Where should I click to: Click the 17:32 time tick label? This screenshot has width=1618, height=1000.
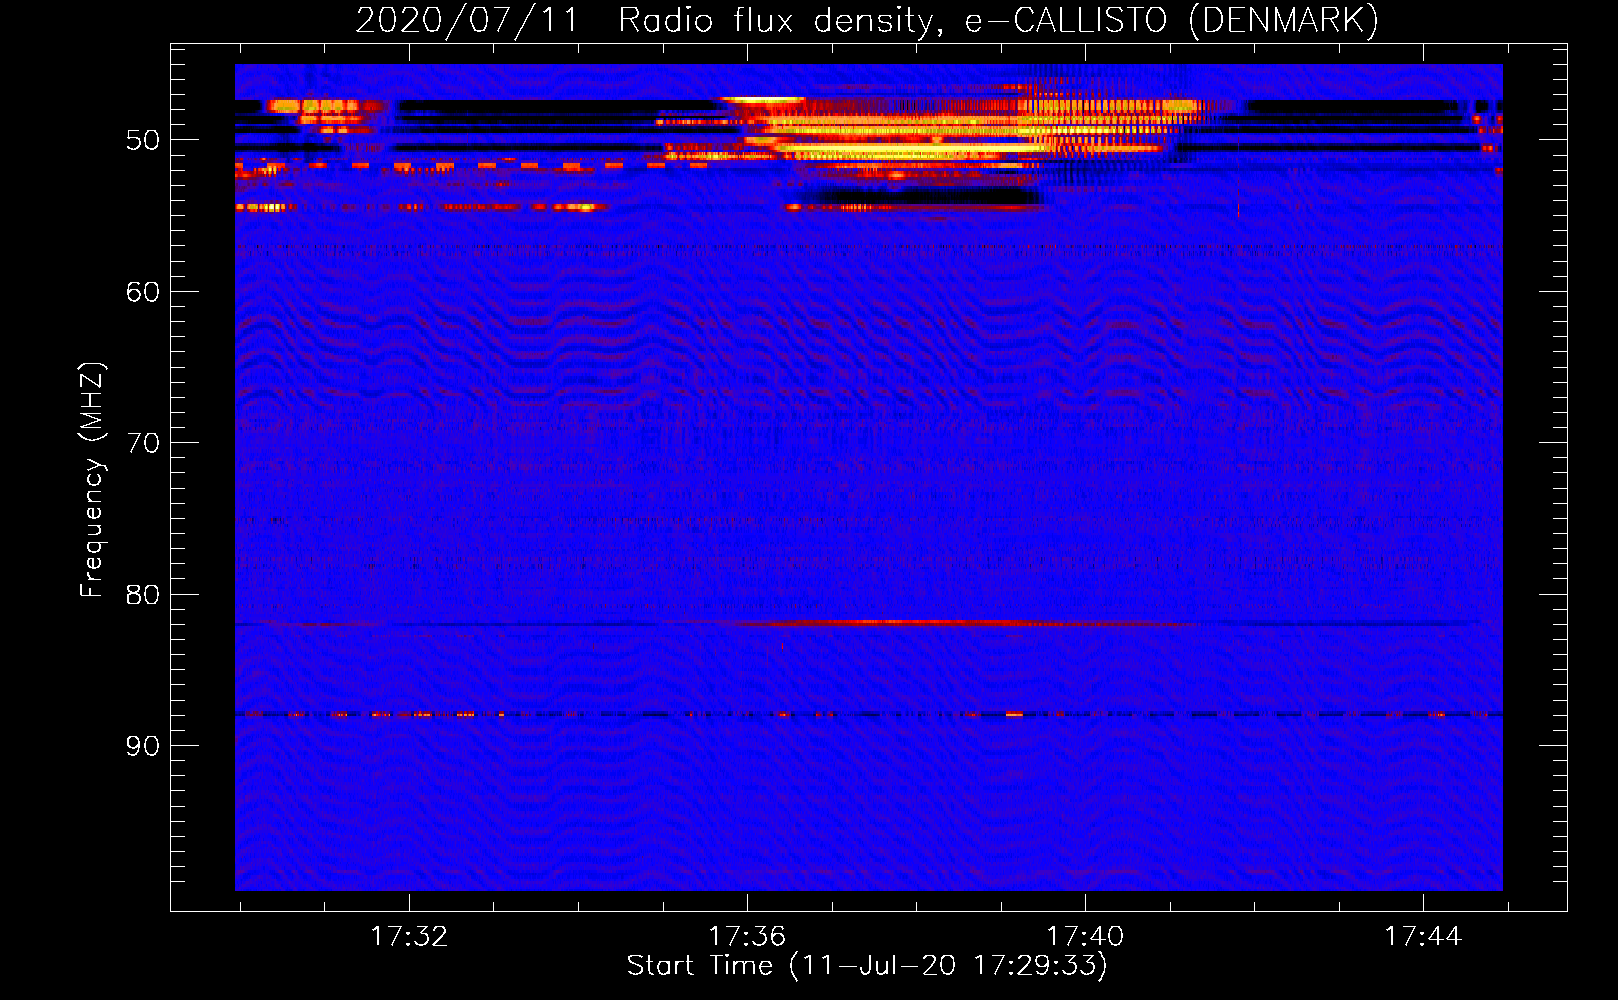pyautogui.click(x=409, y=937)
